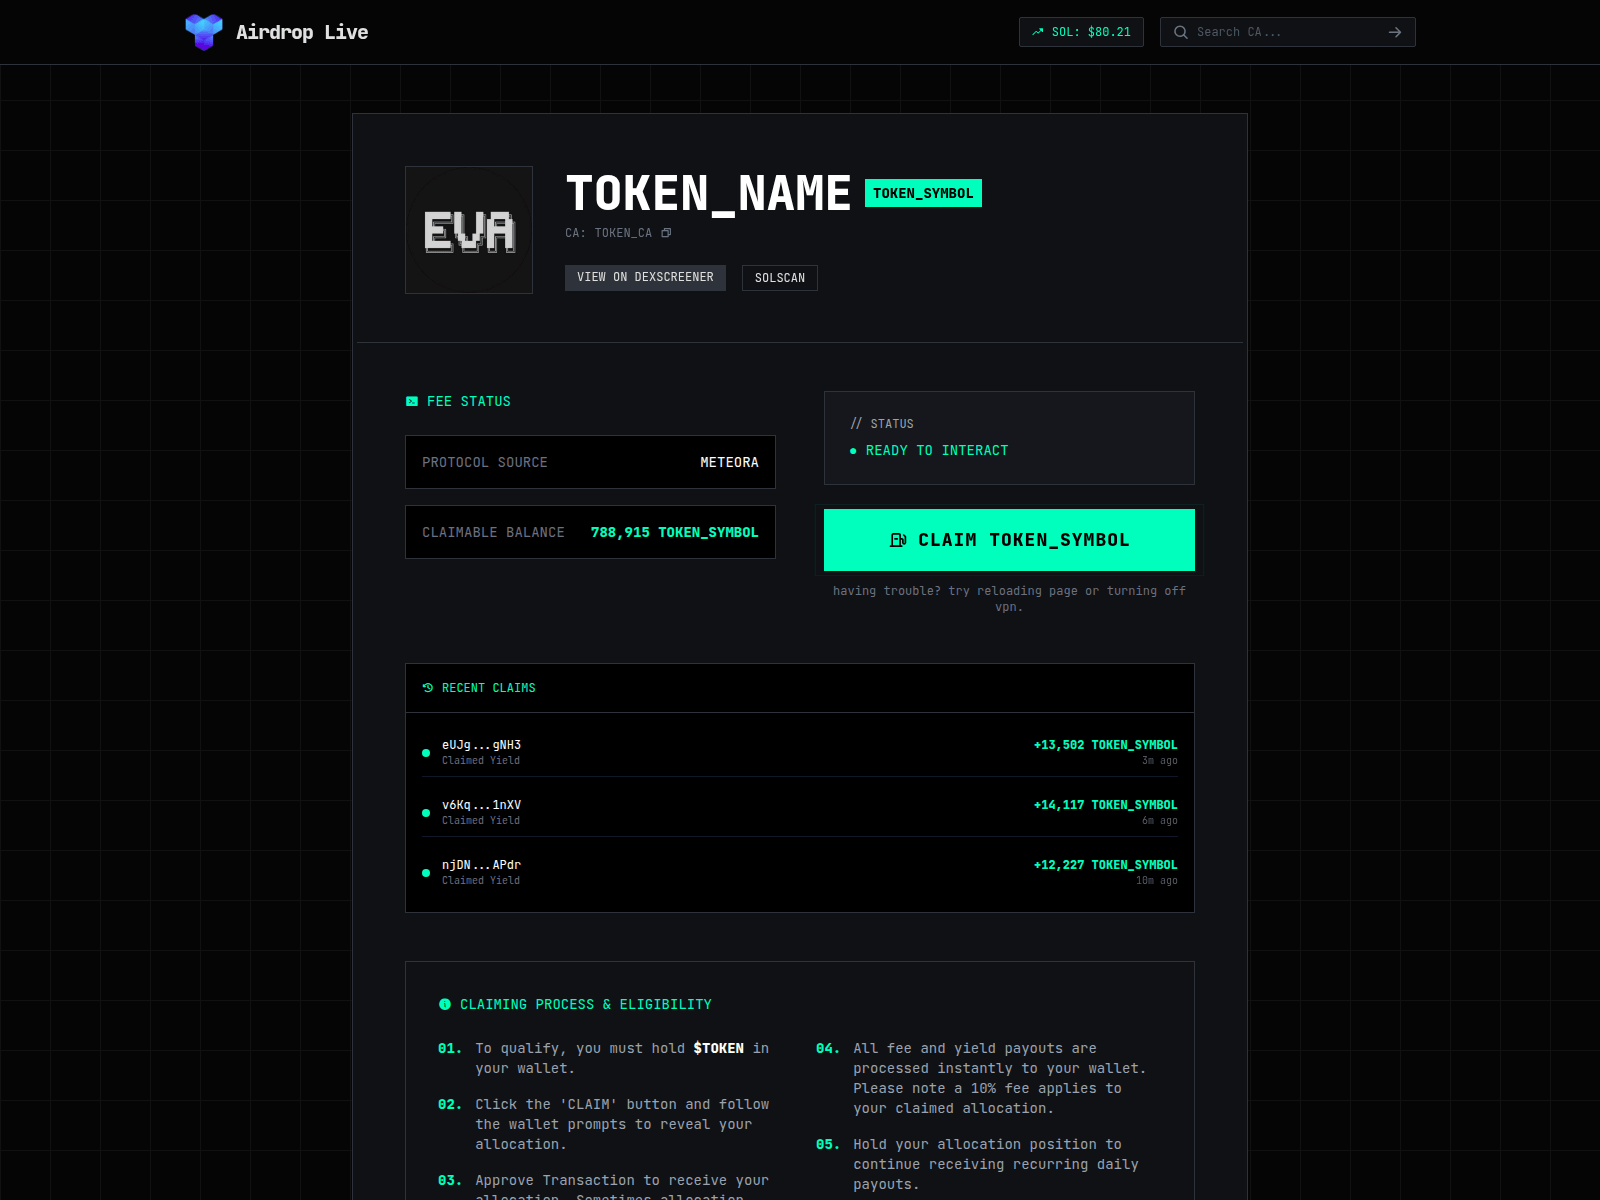Viewport: 1600px width, 1200px height.
Task: Click the SOL: $80.21 price indicator
Action: click(x=1081, y=32)
